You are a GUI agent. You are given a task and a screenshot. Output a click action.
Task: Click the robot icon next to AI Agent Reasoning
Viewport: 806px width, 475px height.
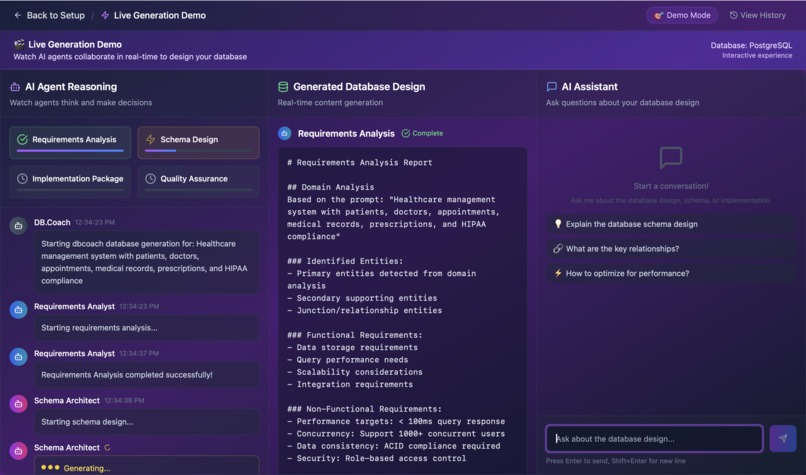[x=15, y=87]
